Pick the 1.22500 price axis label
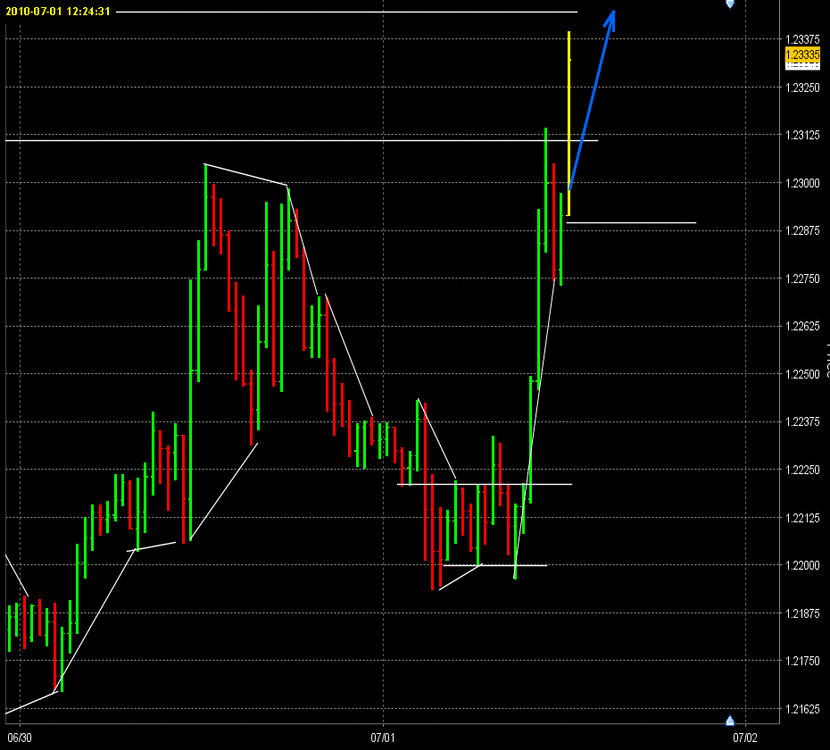 [x=802, y=374]
